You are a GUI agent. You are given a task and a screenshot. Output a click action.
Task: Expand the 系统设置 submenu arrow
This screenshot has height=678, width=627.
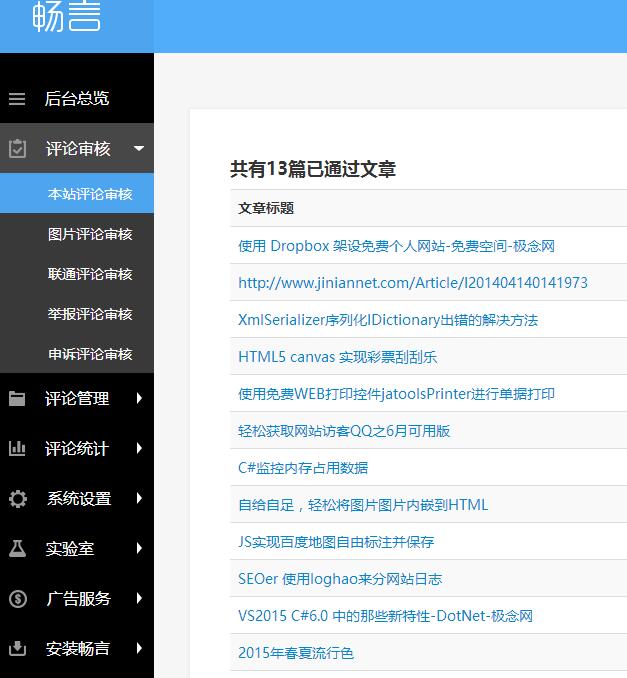tap(139, 498)
